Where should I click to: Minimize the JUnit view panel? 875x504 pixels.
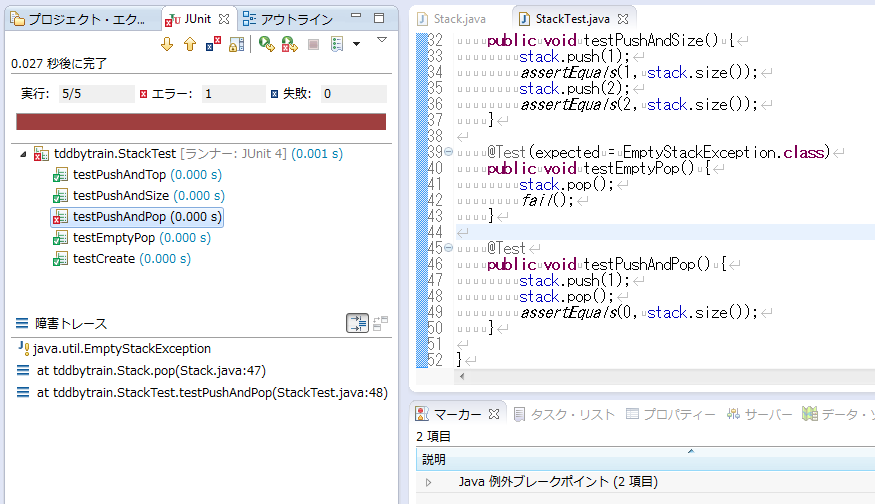click(356, 17)
